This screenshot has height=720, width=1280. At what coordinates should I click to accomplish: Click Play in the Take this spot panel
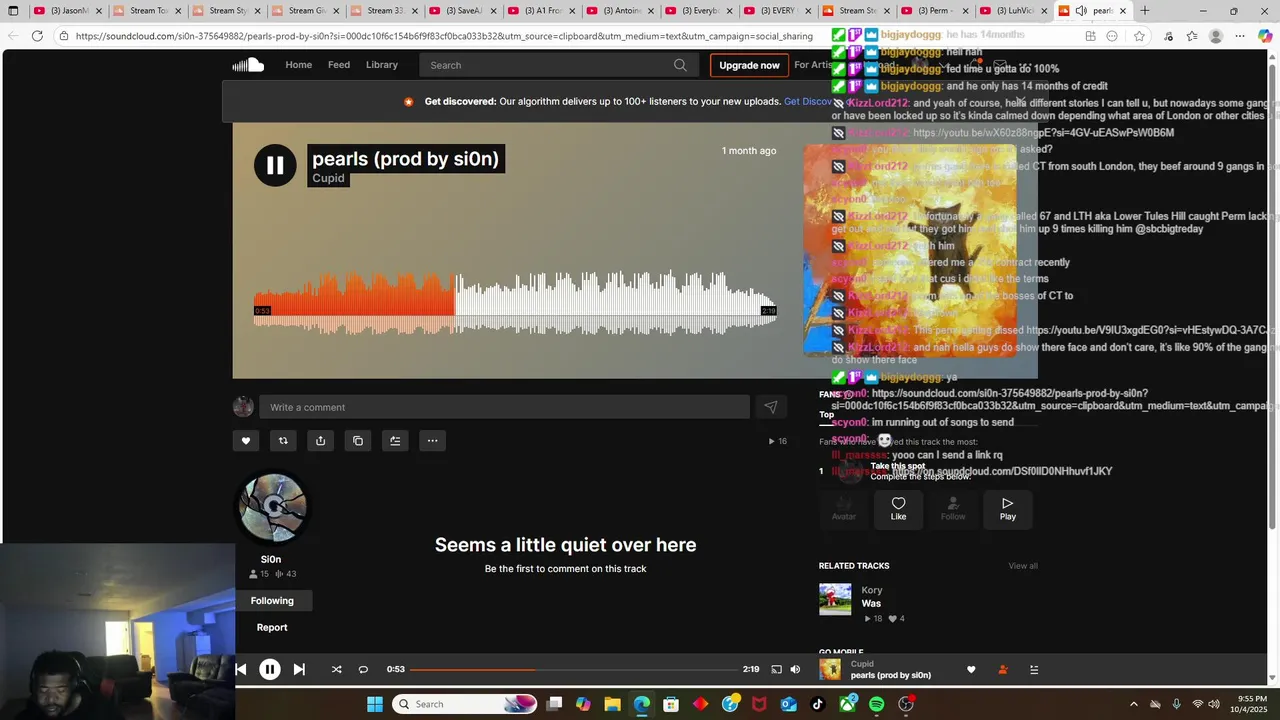[1008, 509]
